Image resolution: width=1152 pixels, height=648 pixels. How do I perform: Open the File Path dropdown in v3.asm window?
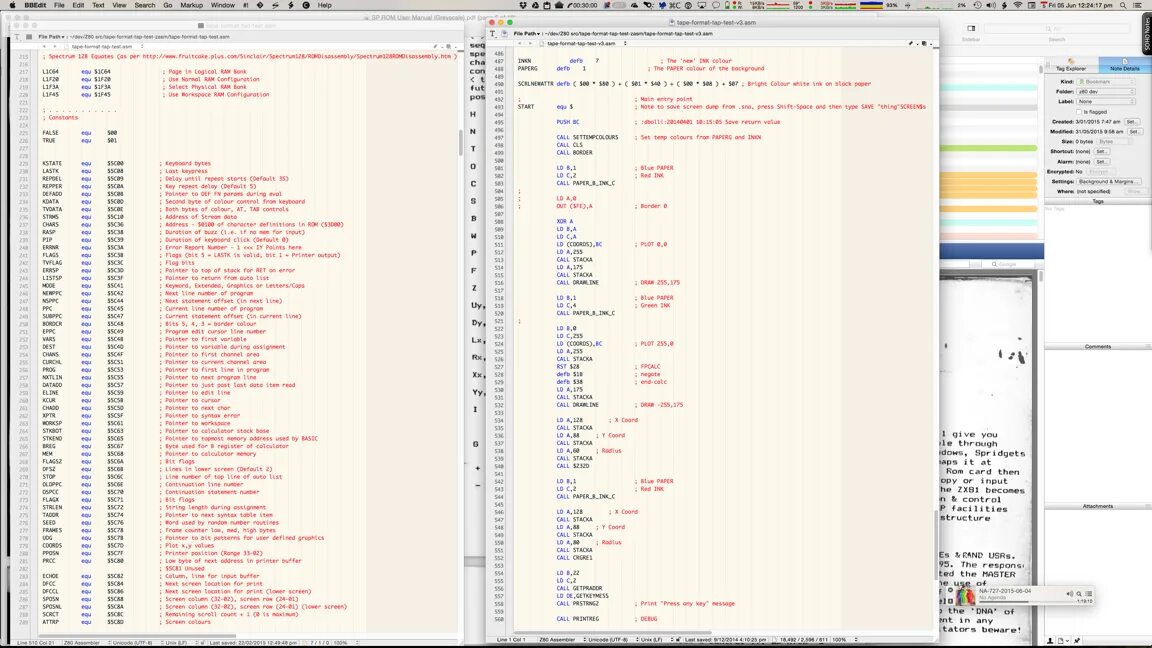tap(526, 34)
